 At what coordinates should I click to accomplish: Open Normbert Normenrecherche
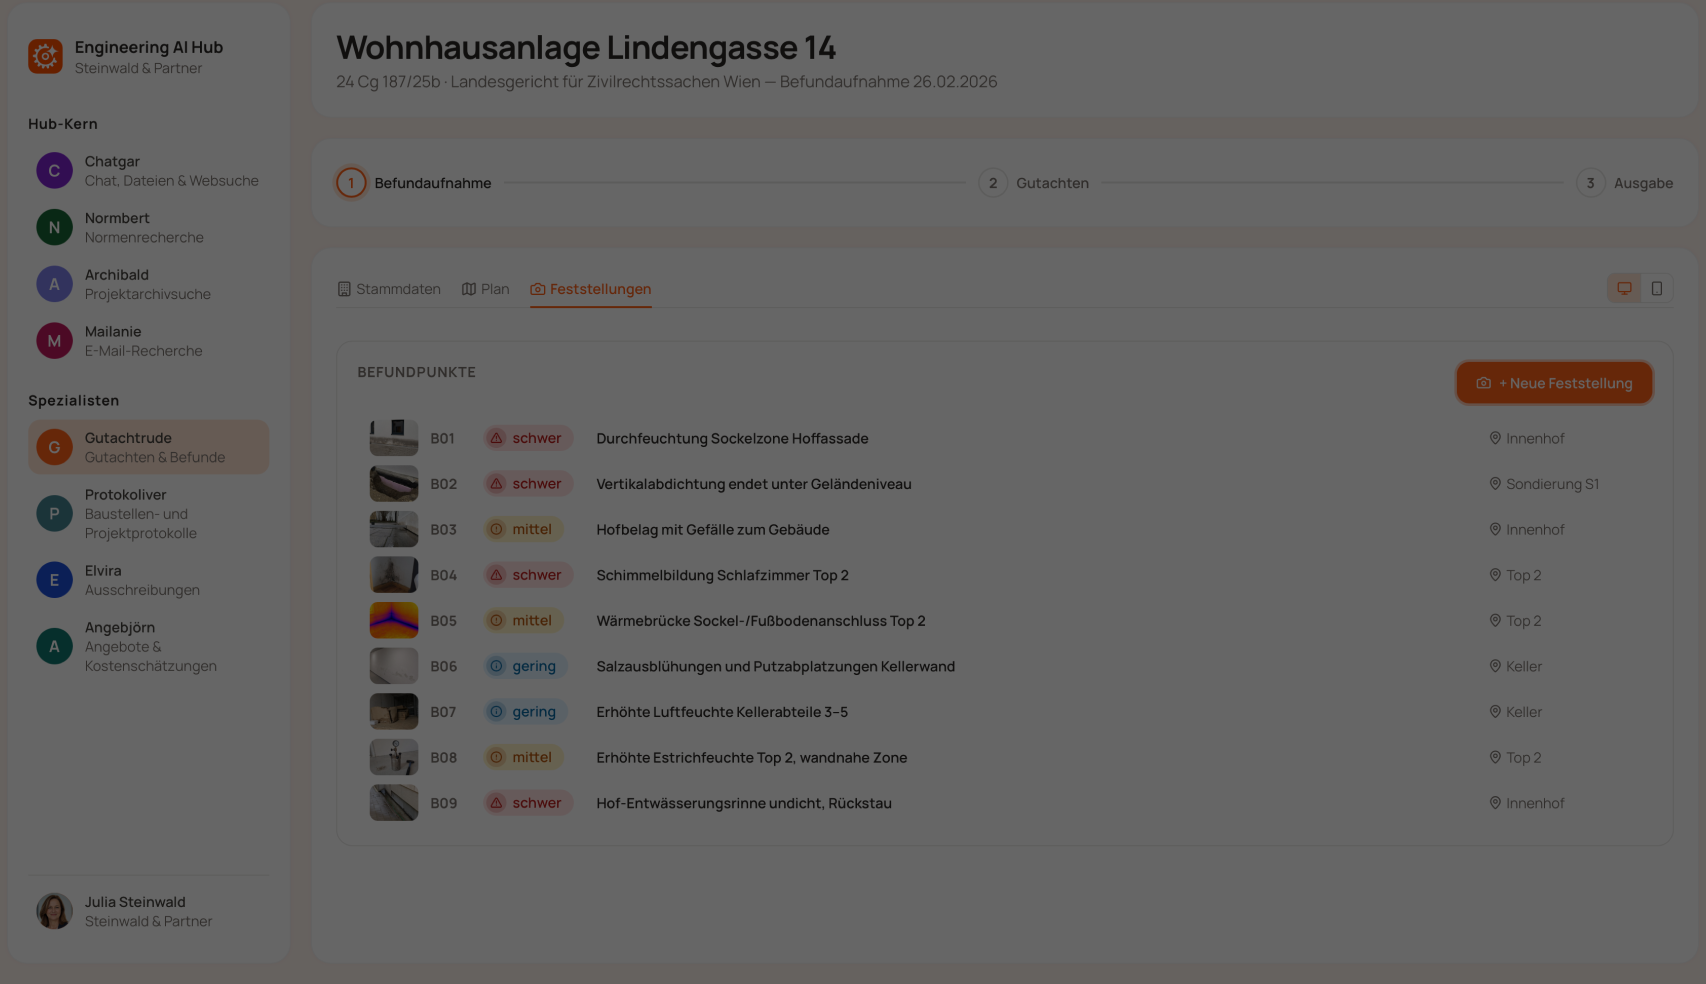click(x=148, y=228)
